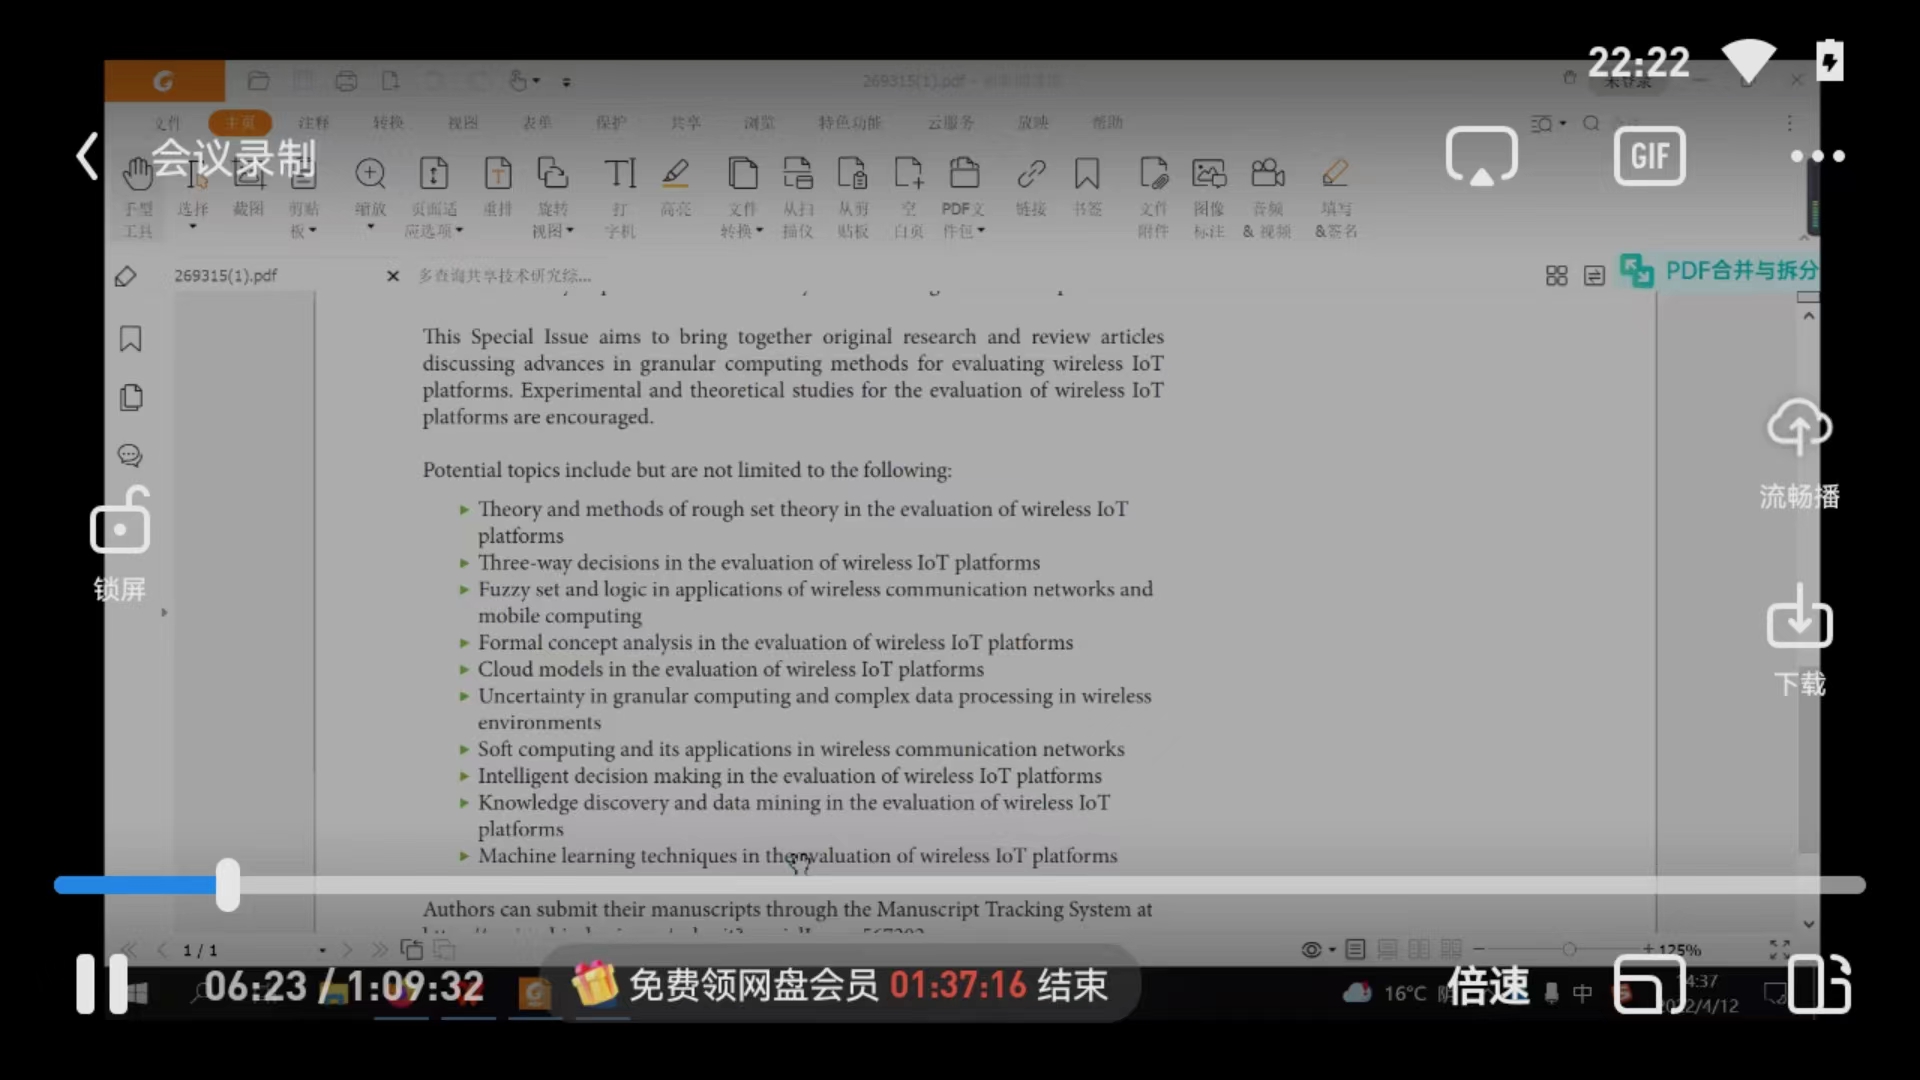1920x1080 pixels.
Task: Click the bookmark panel icon in sidebar
Action: click(x=130, y=339)
